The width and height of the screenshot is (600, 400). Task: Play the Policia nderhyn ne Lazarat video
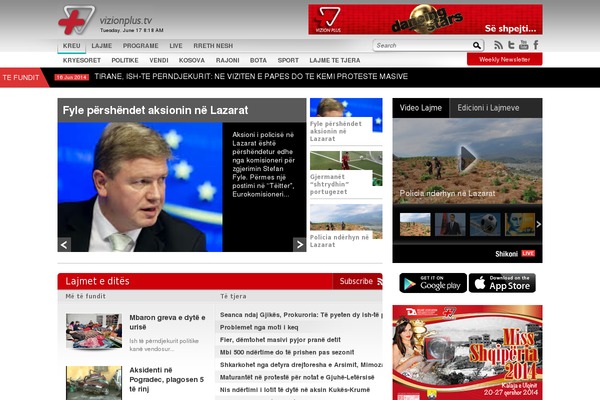point(468,158)
